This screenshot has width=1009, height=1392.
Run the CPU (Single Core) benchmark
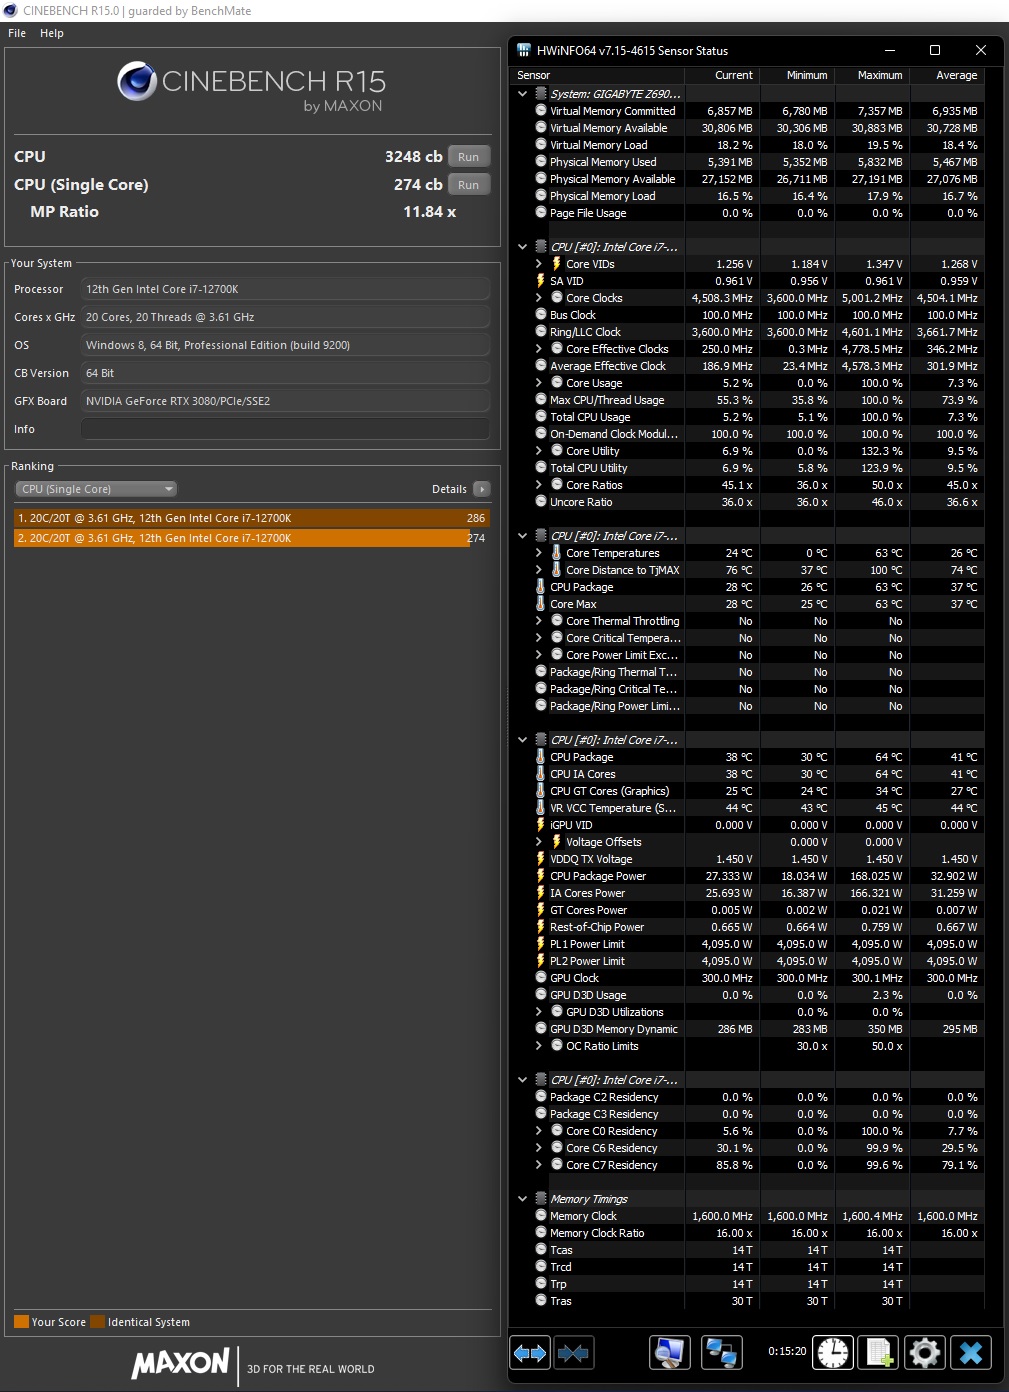click(468, 185)
